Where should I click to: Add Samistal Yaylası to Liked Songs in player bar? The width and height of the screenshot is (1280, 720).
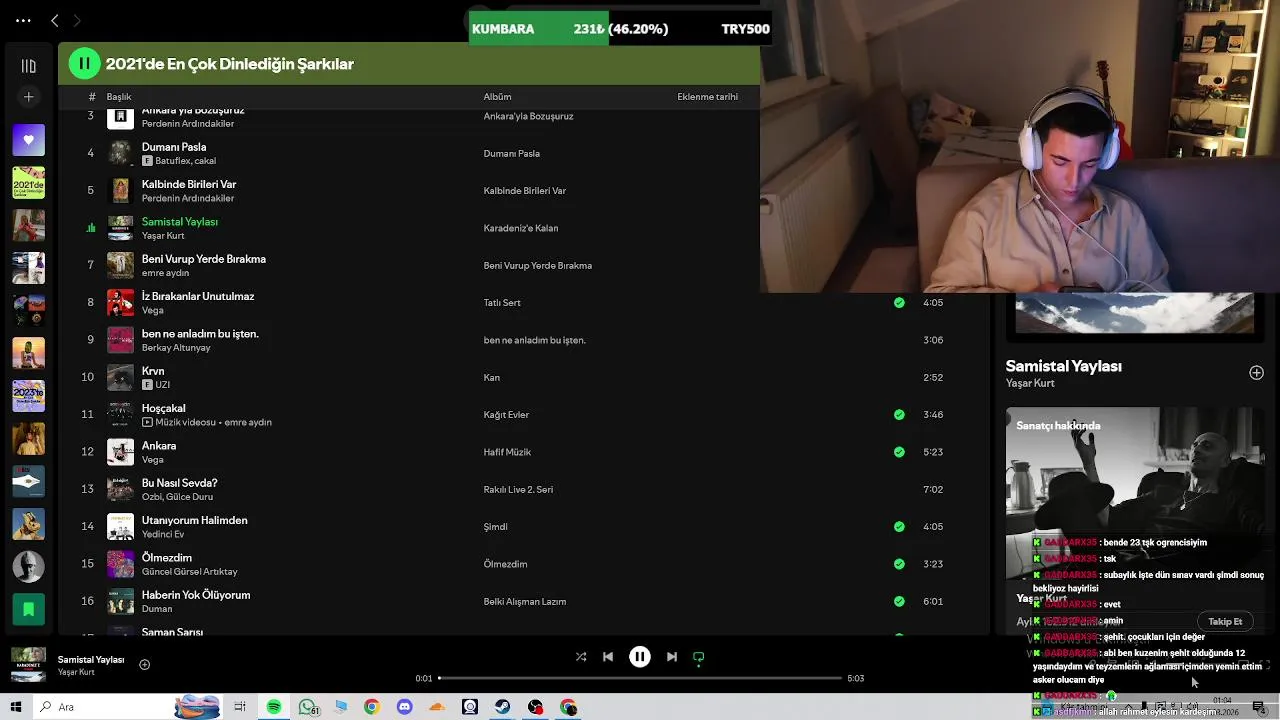pos(144,664)
